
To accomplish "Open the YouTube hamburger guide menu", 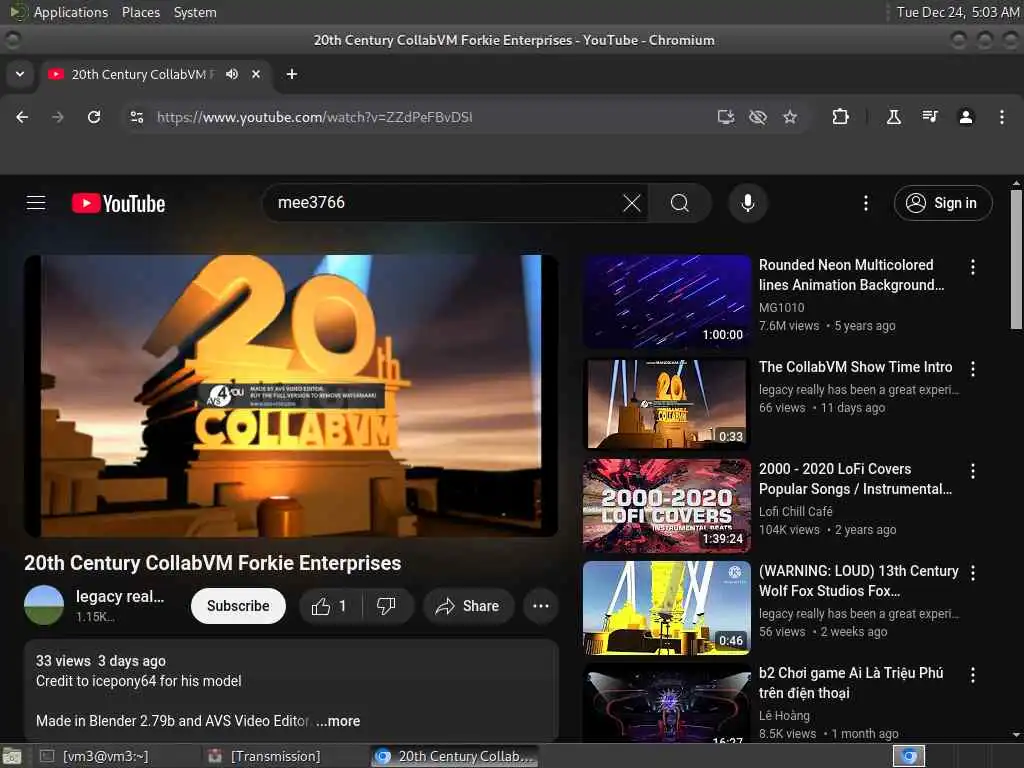I will tap(36, 203).
